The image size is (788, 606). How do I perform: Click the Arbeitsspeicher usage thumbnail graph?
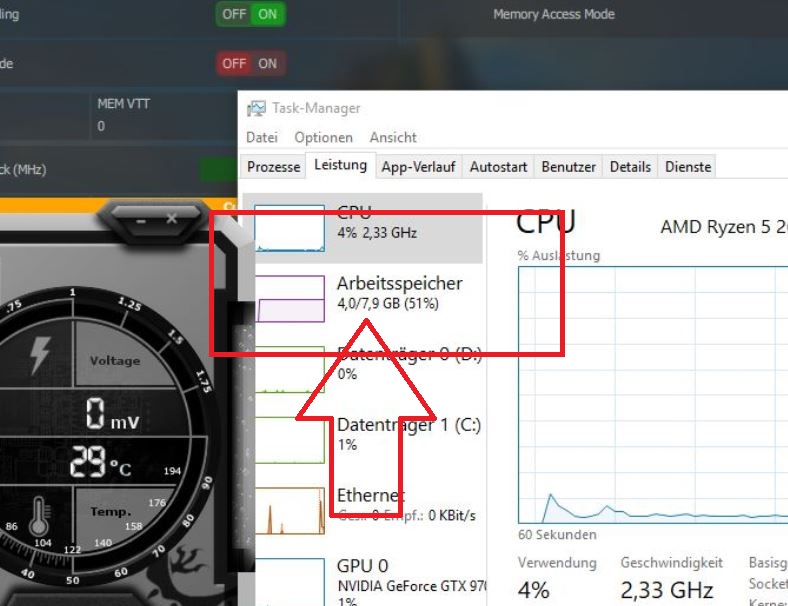pos(290,298)
